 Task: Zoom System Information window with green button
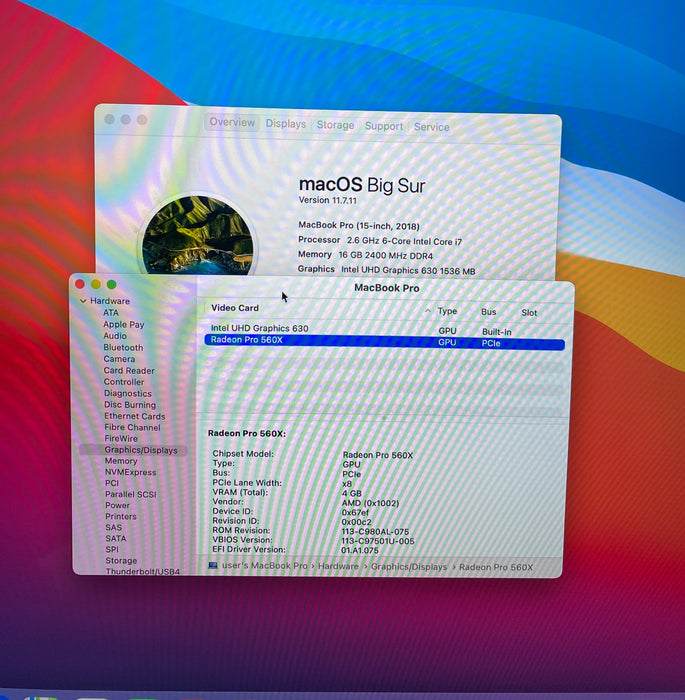tap(112, 284)
